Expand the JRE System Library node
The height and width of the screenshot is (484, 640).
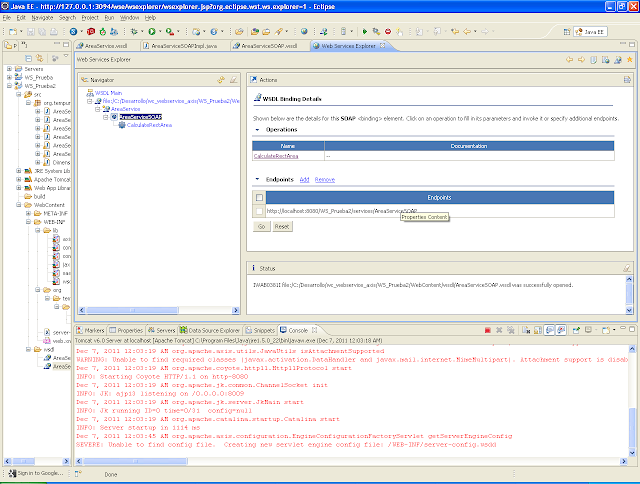pyautogui.click(x=19, y=171)
